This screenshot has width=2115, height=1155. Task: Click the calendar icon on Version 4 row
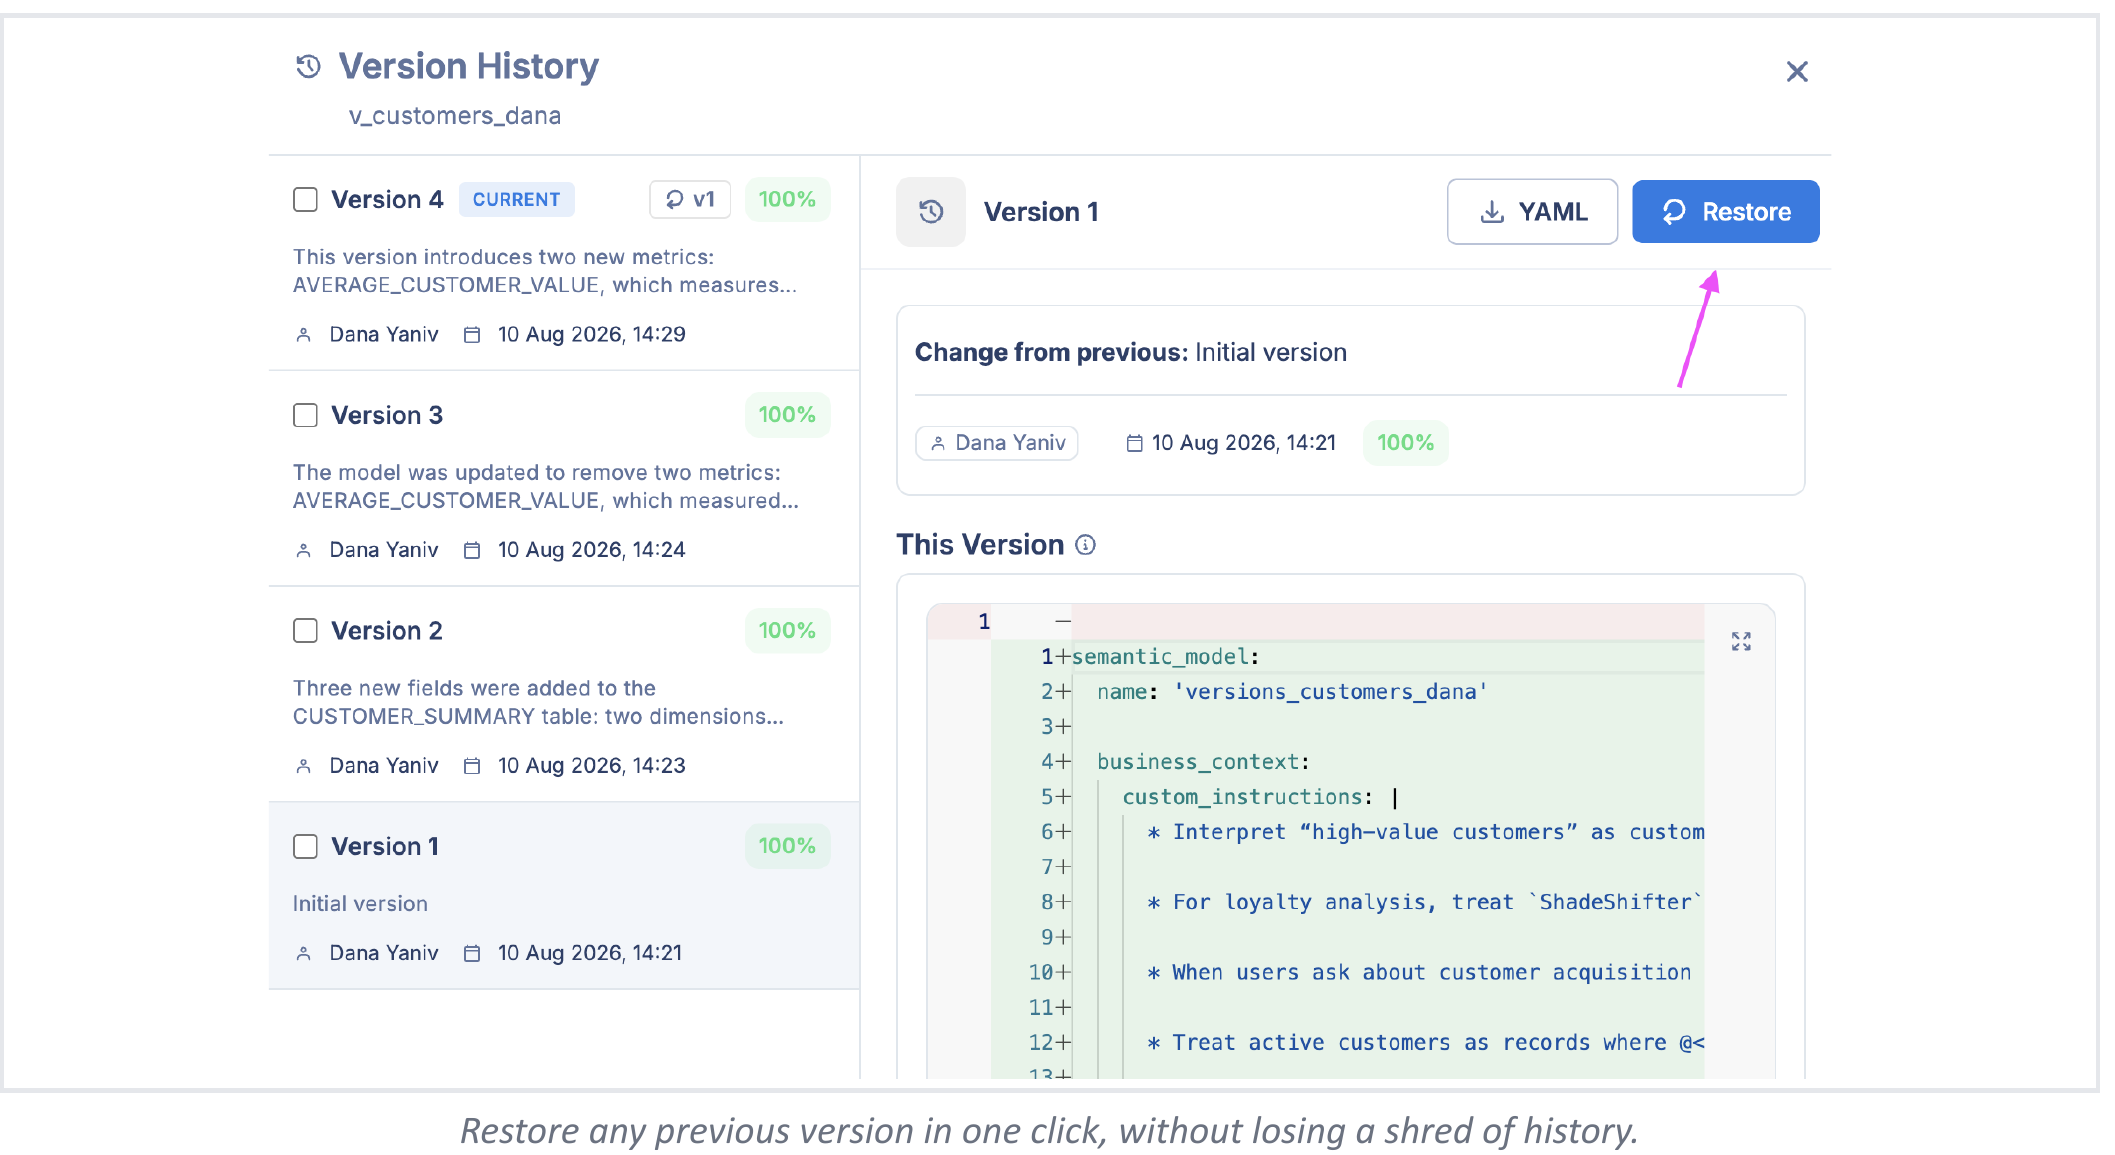pyautogui.click(x=472, y=335)
